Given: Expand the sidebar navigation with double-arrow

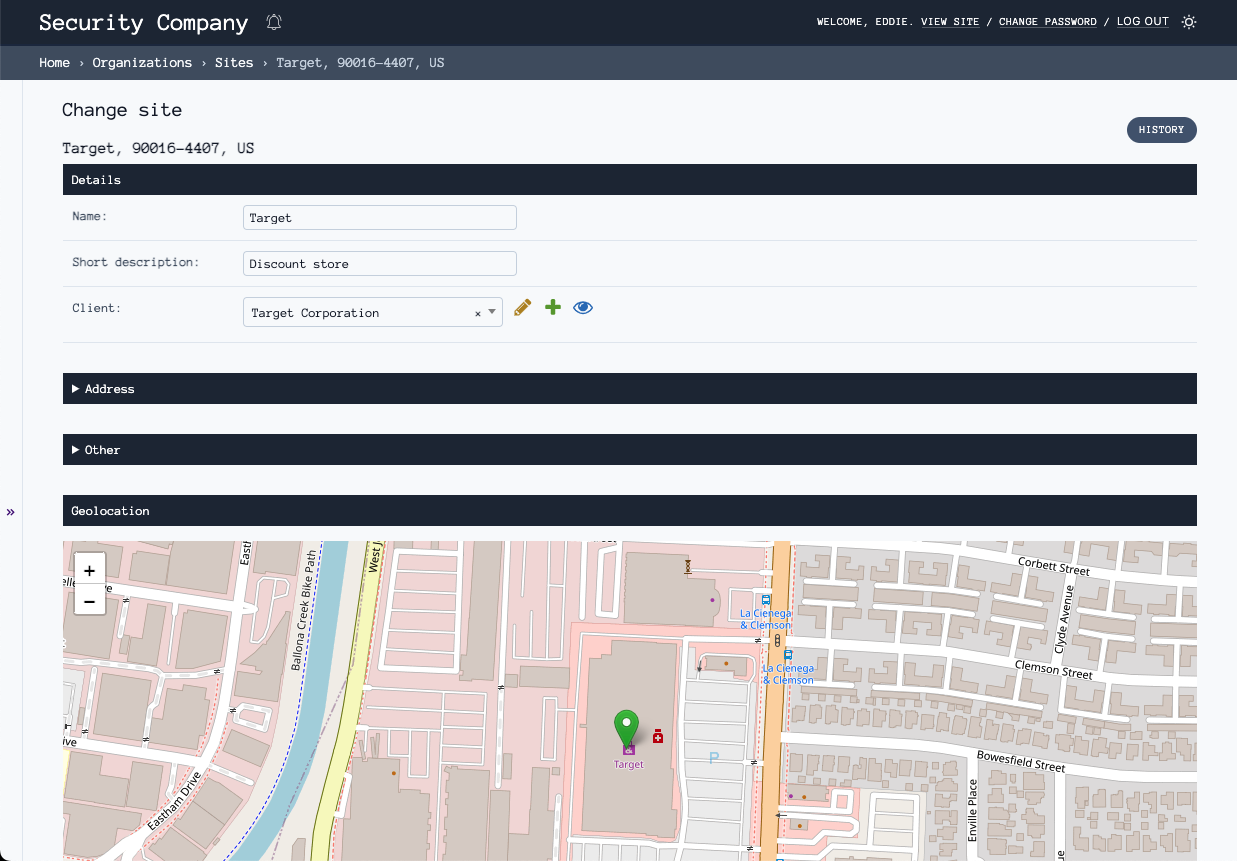Looking at the screenshot, I should click(x=11, y=512).
